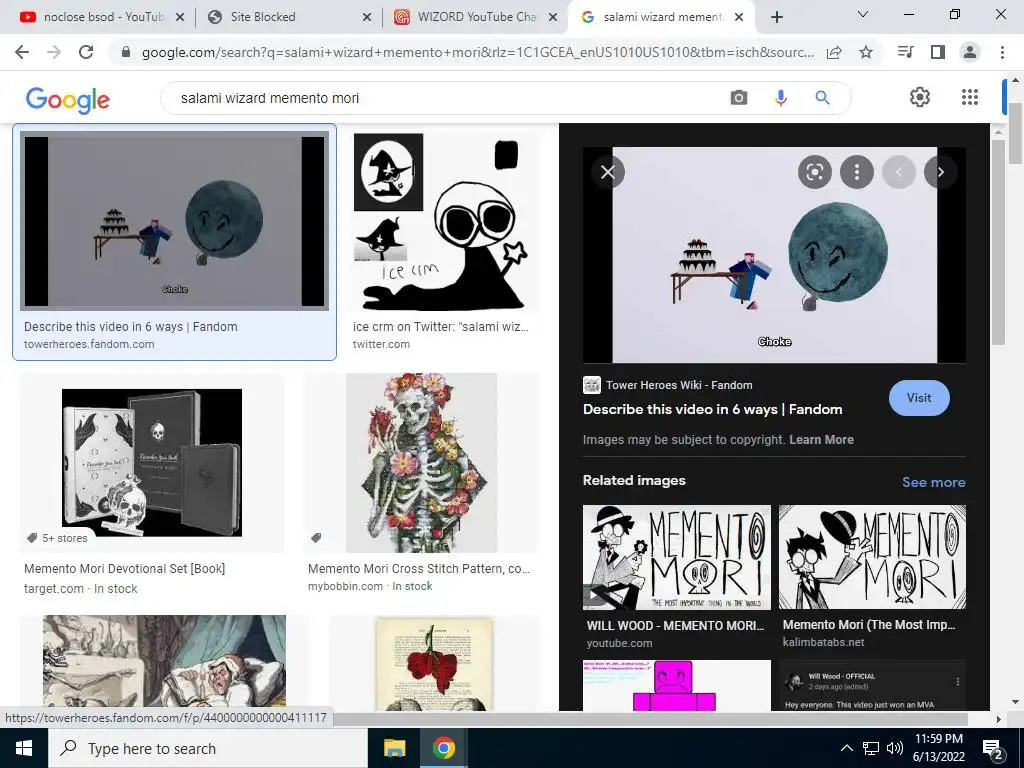Share this page via the share icon
Viewport: 1024px width, 768px height.
[834, 52]
